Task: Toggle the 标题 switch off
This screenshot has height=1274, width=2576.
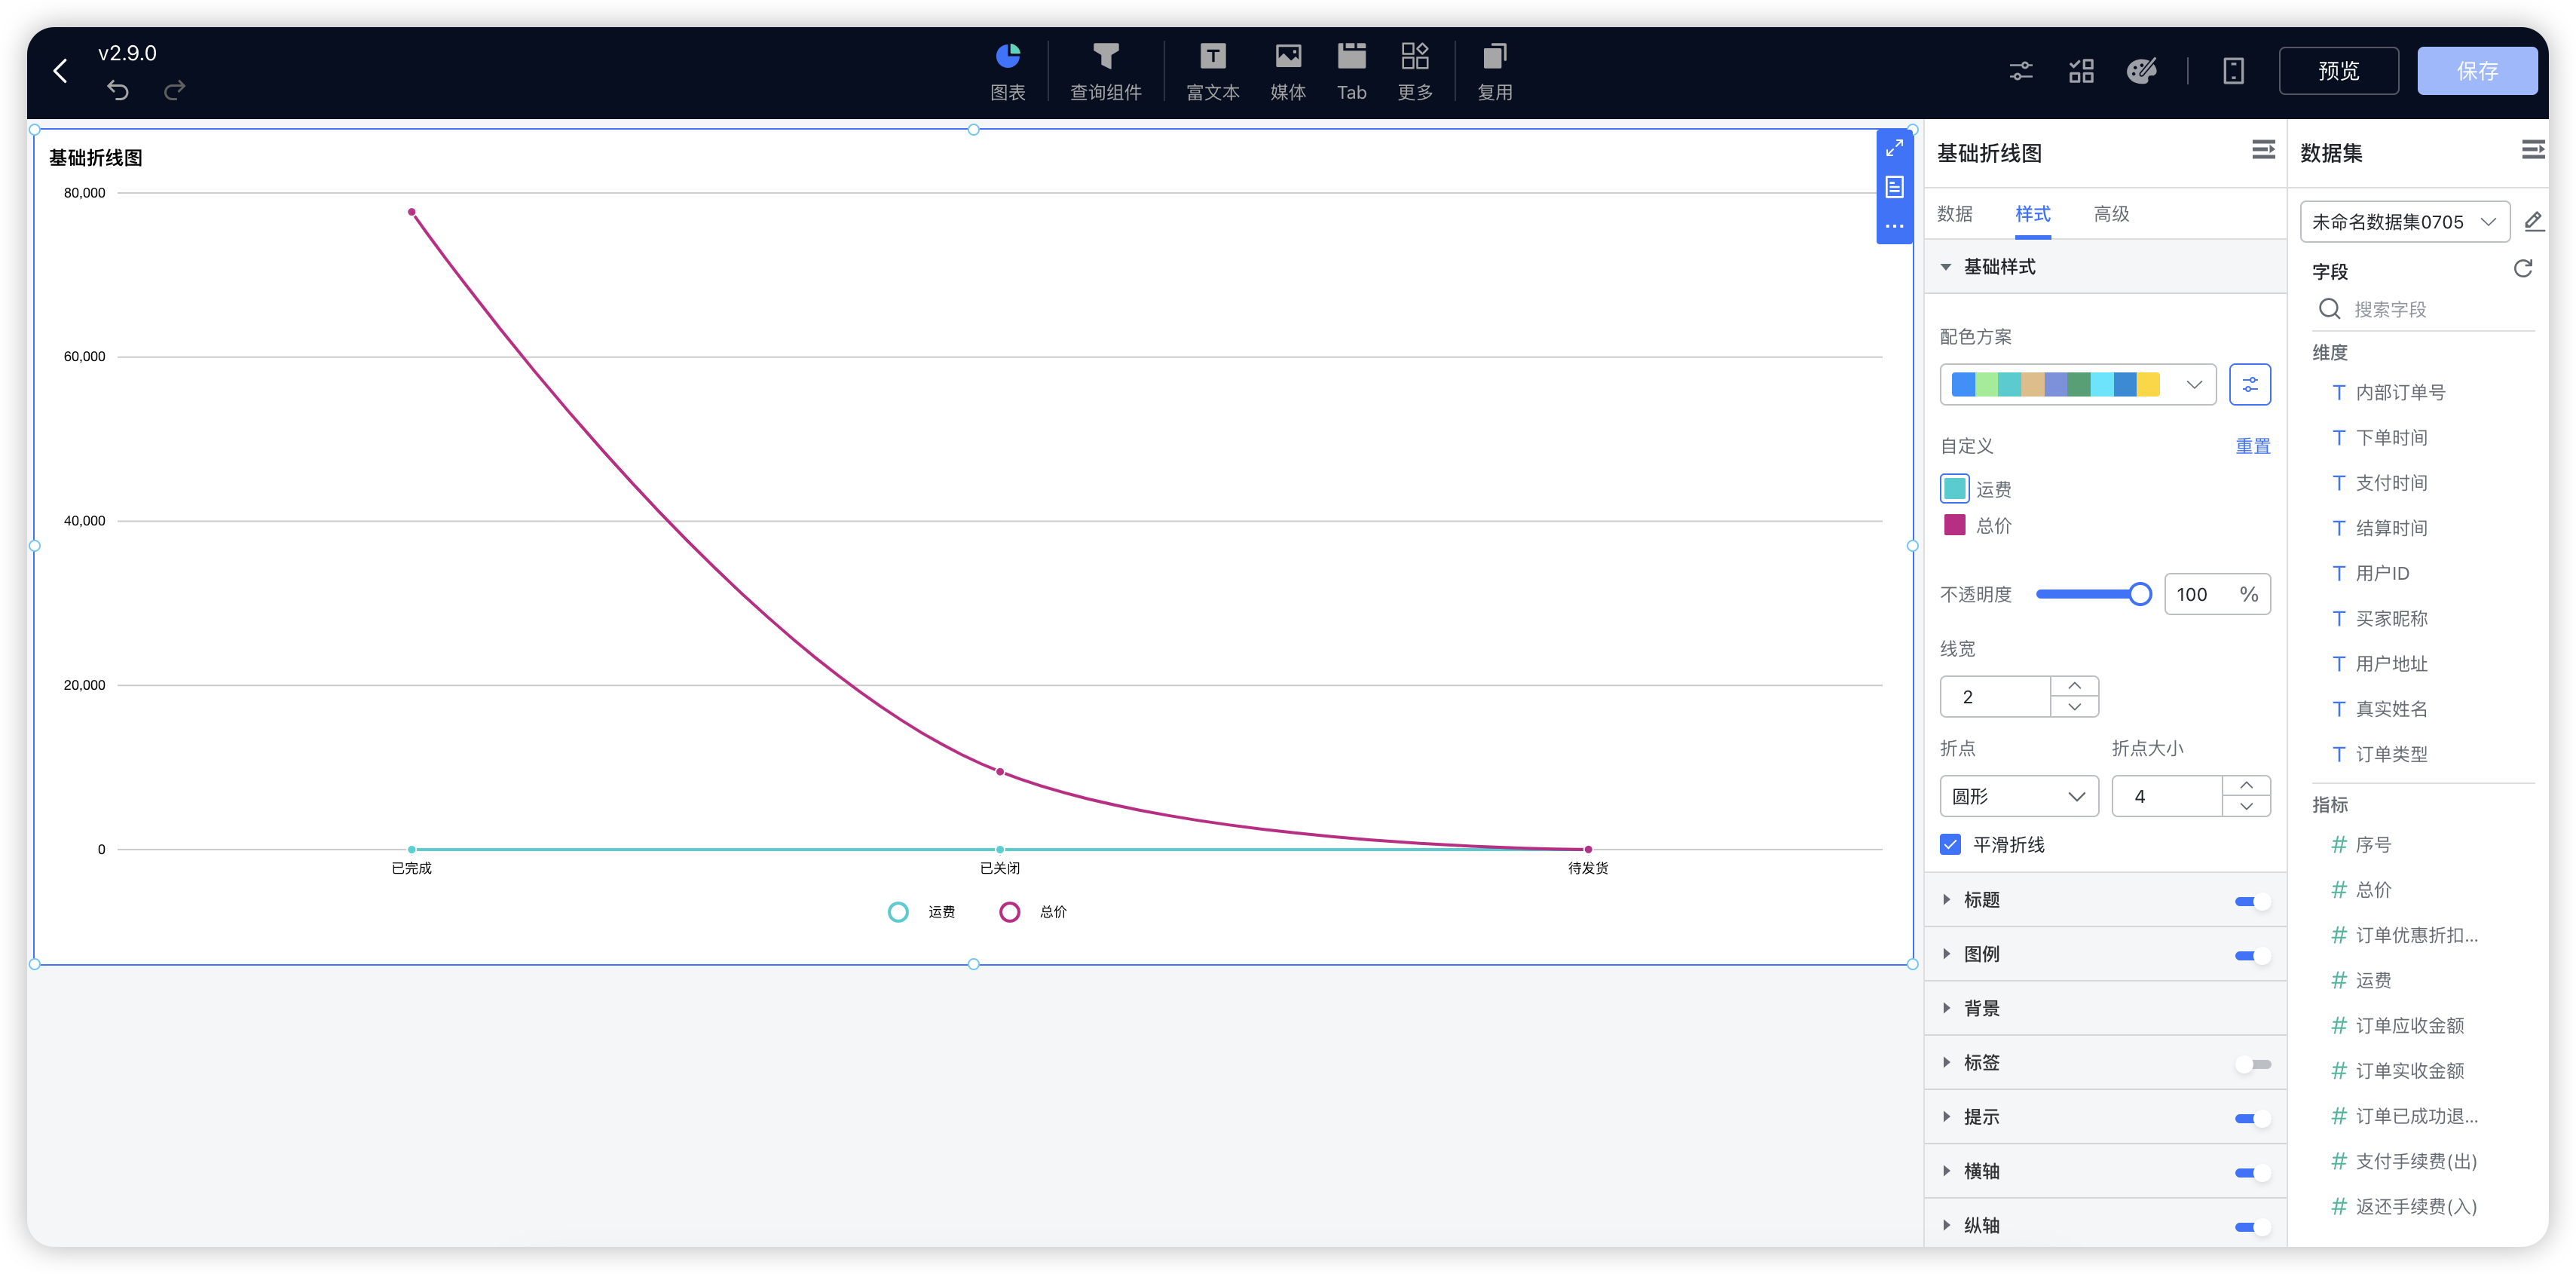Action: tap(2252, 901)
